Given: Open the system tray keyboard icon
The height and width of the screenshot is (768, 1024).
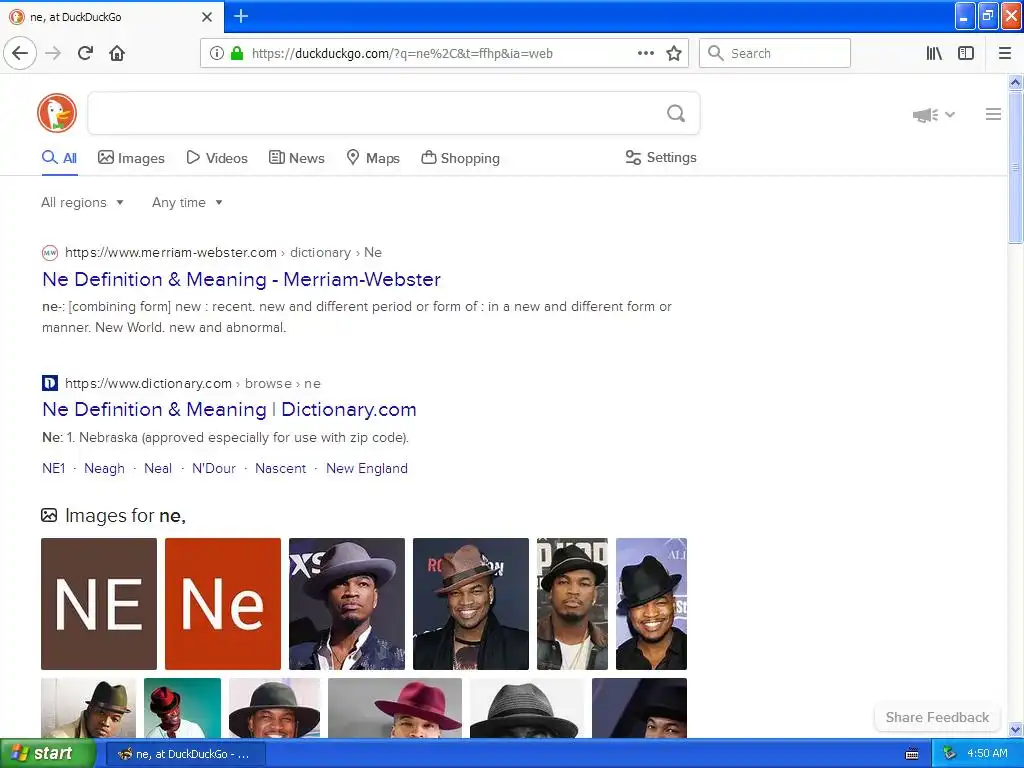Looking at the screenshot, I should coord(912,754).
